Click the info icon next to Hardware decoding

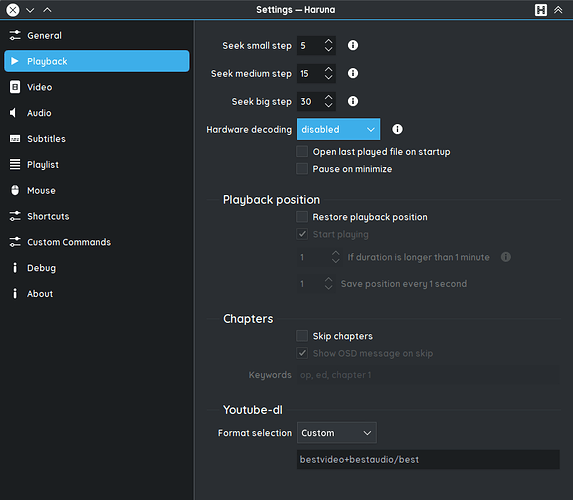(x=397, y=129)
